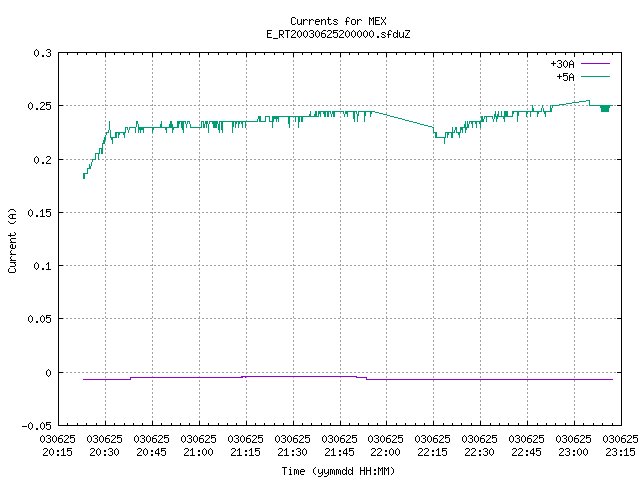Click the x-axis tick label 22:00
Viewport: 640px width, 480px height.
(x=385, y=452)
